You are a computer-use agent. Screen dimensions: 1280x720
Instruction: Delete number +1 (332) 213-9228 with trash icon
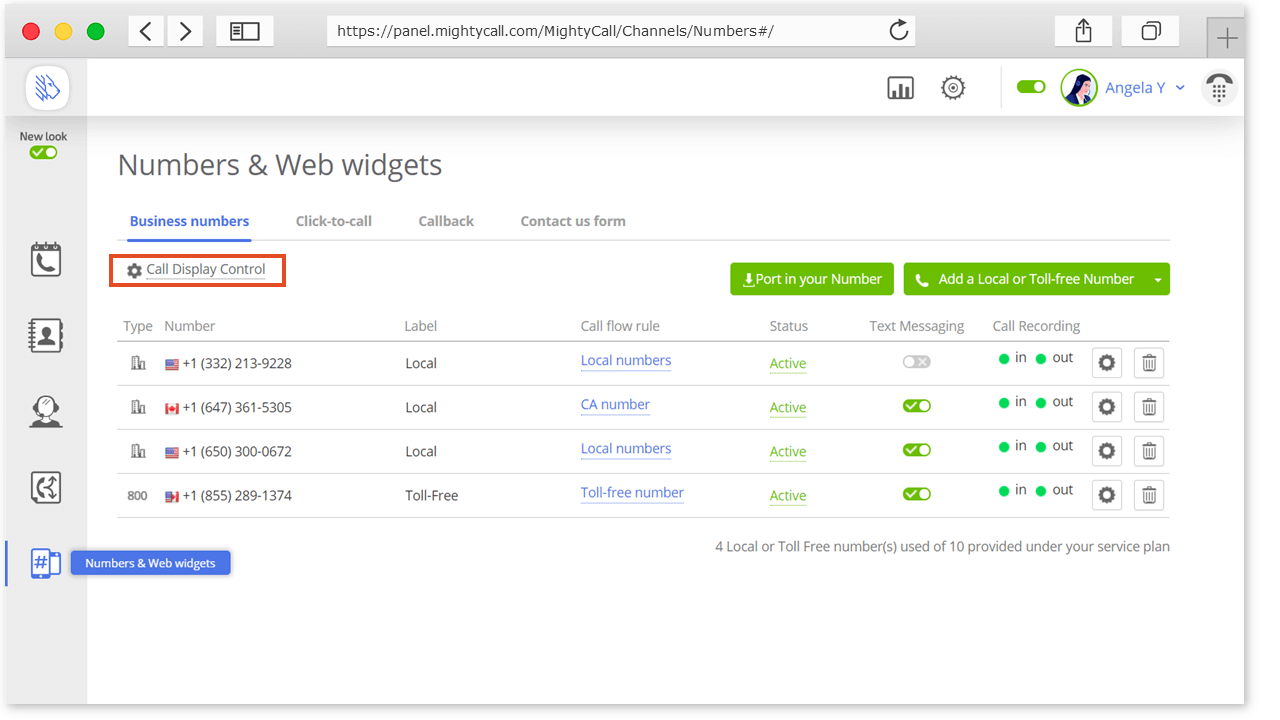1149,363
